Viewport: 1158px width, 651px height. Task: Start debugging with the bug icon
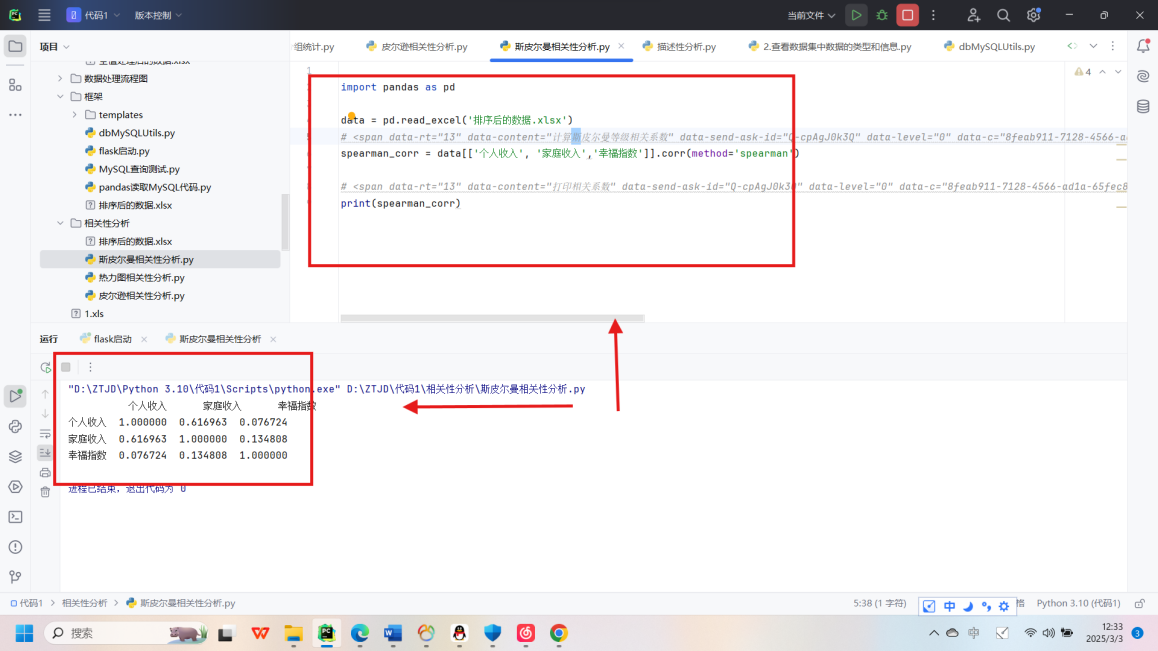[x=882, y=15]
